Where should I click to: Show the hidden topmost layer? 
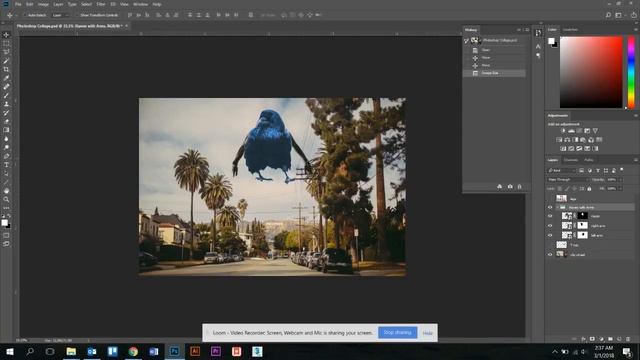tap(550, 198)
